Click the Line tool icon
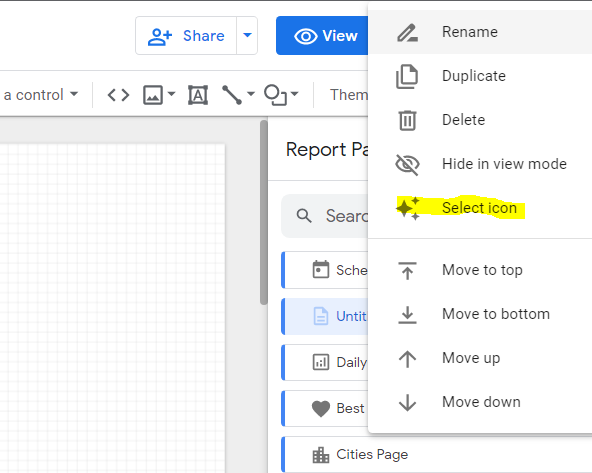 coord(232,95)
